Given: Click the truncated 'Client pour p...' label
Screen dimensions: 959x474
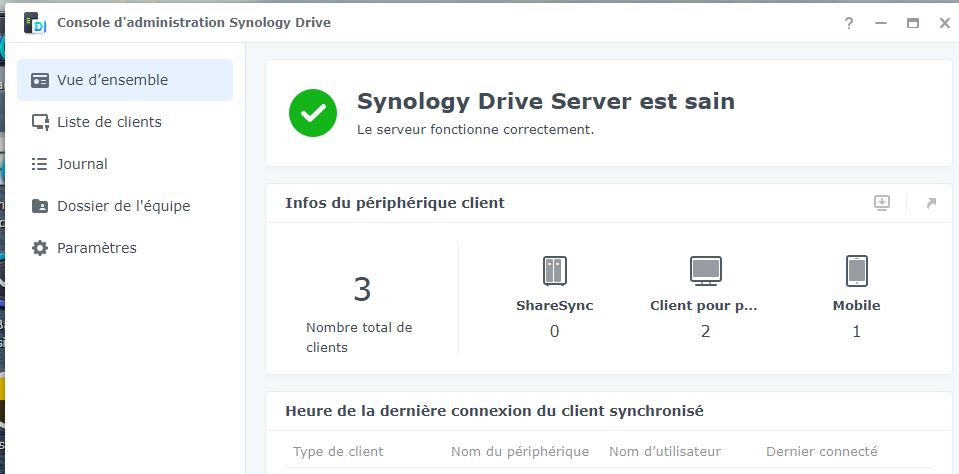Looking at the screenshot, I should click(704, 306).
